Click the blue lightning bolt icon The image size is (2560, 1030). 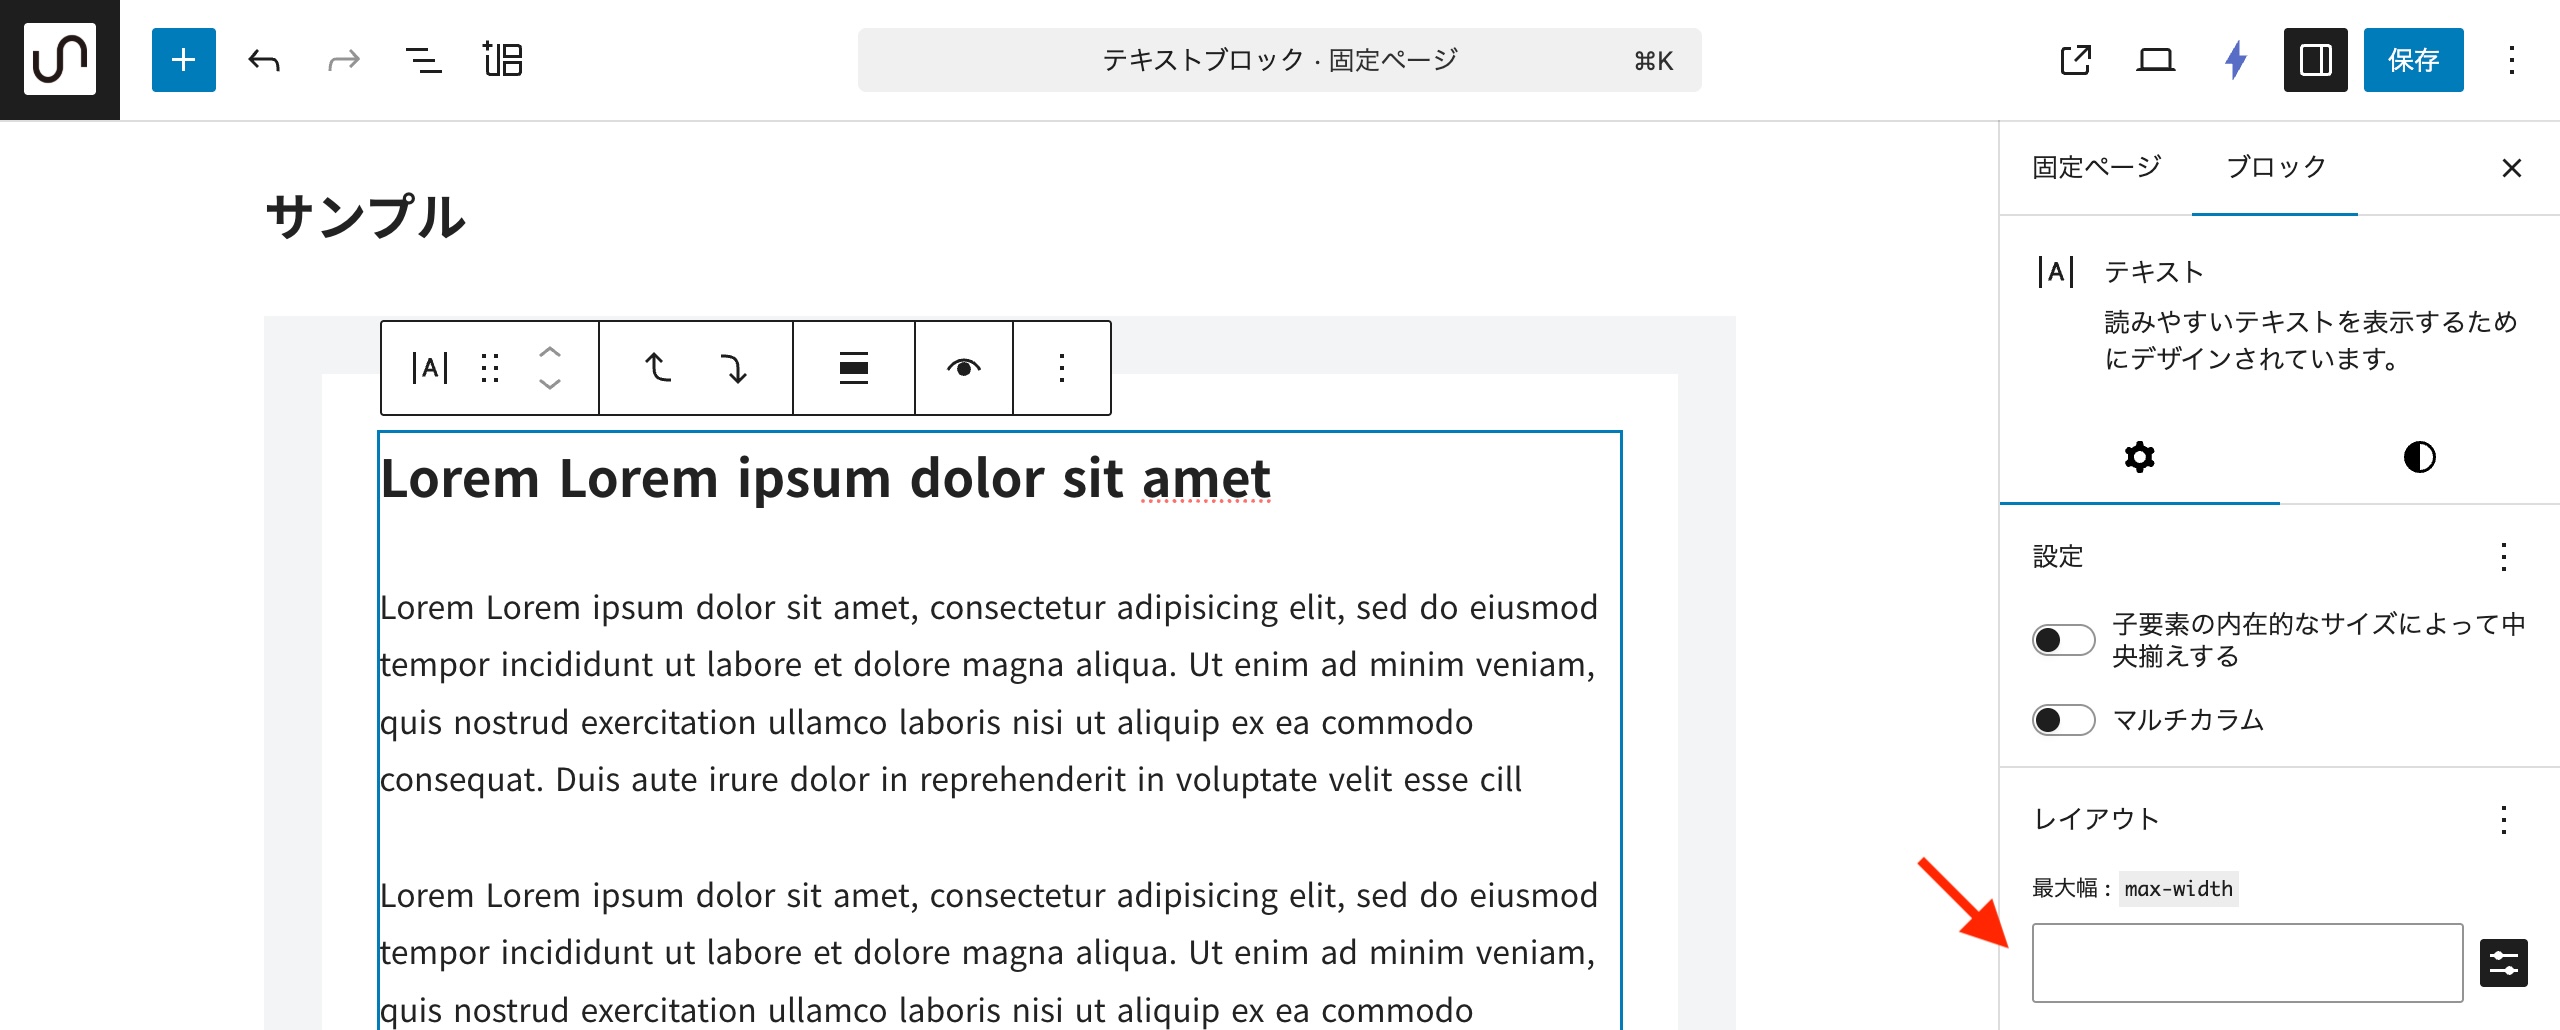click(x=2236, y=60)
